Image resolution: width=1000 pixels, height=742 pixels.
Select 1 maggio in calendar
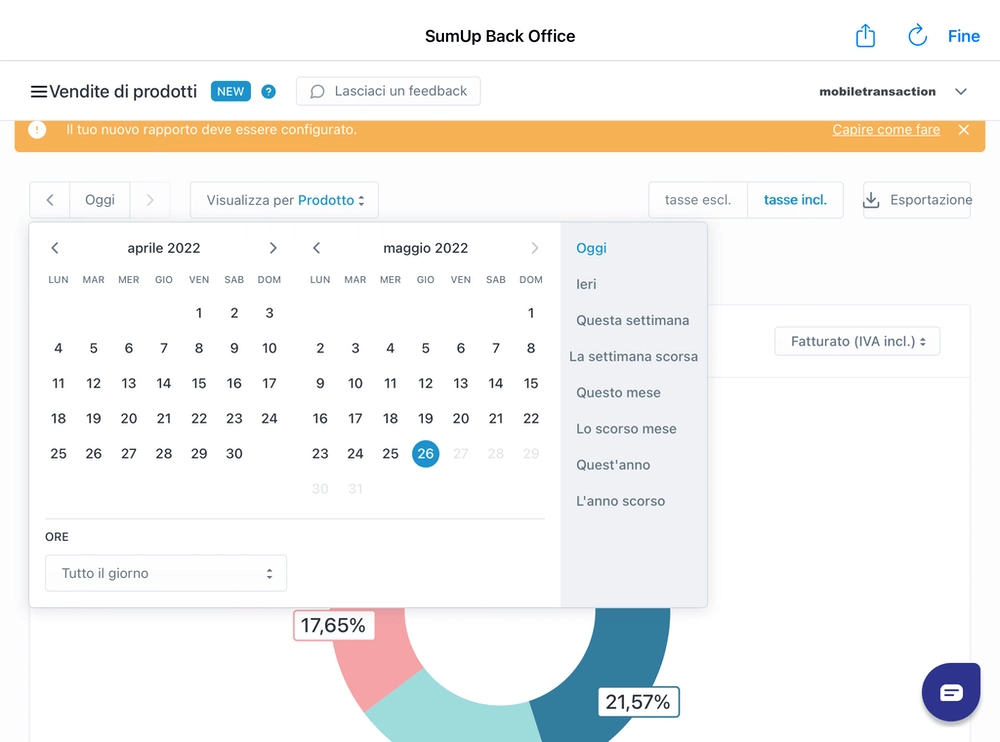pyautogui.click(x=531, y=313)
